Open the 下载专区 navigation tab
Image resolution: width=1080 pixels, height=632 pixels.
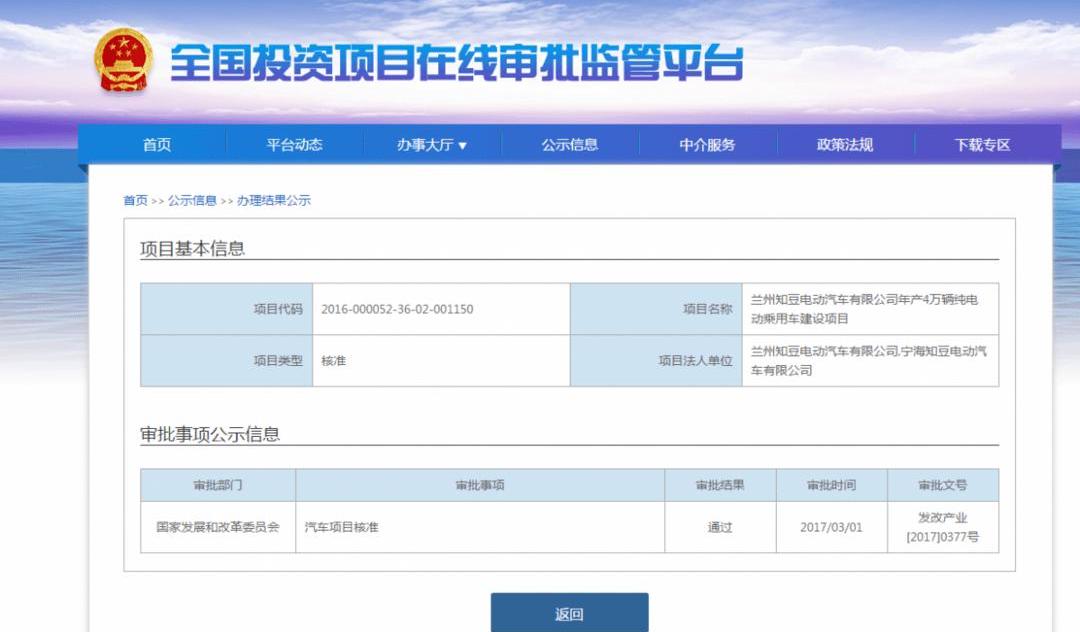(983, 145)
